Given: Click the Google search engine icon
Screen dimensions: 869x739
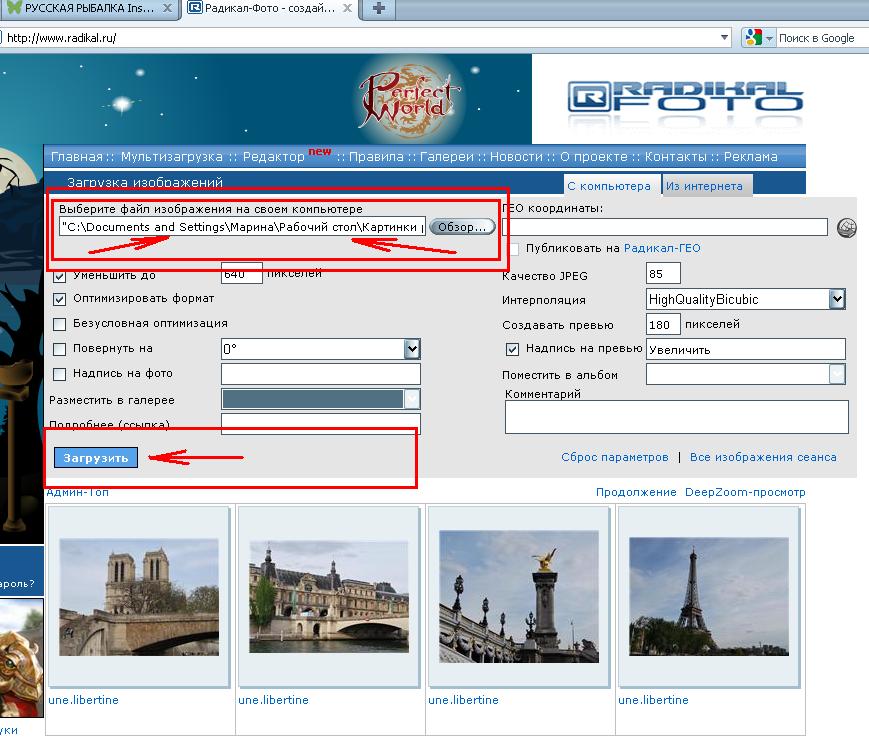Looking at the screenshot, I should point(754,38).
